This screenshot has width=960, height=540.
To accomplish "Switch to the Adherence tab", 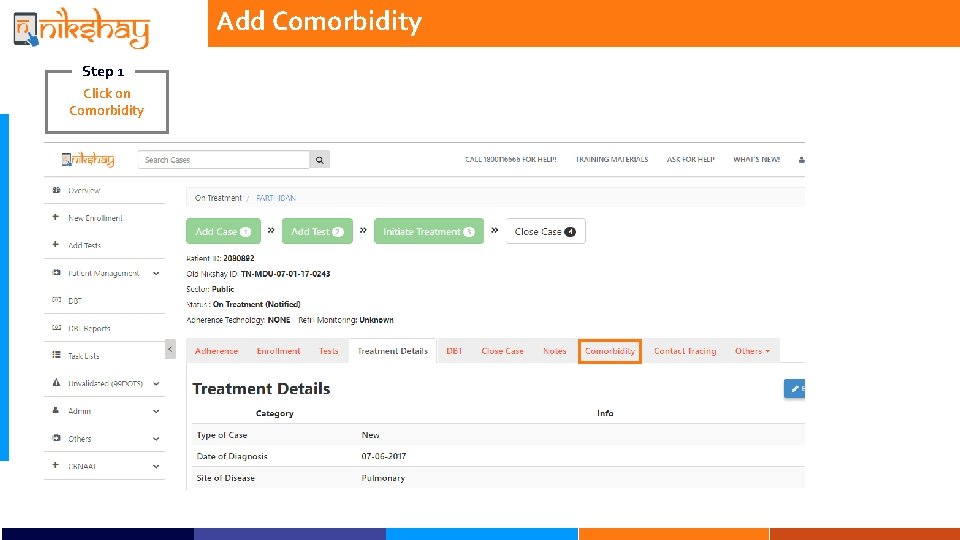I will point(216,351).
